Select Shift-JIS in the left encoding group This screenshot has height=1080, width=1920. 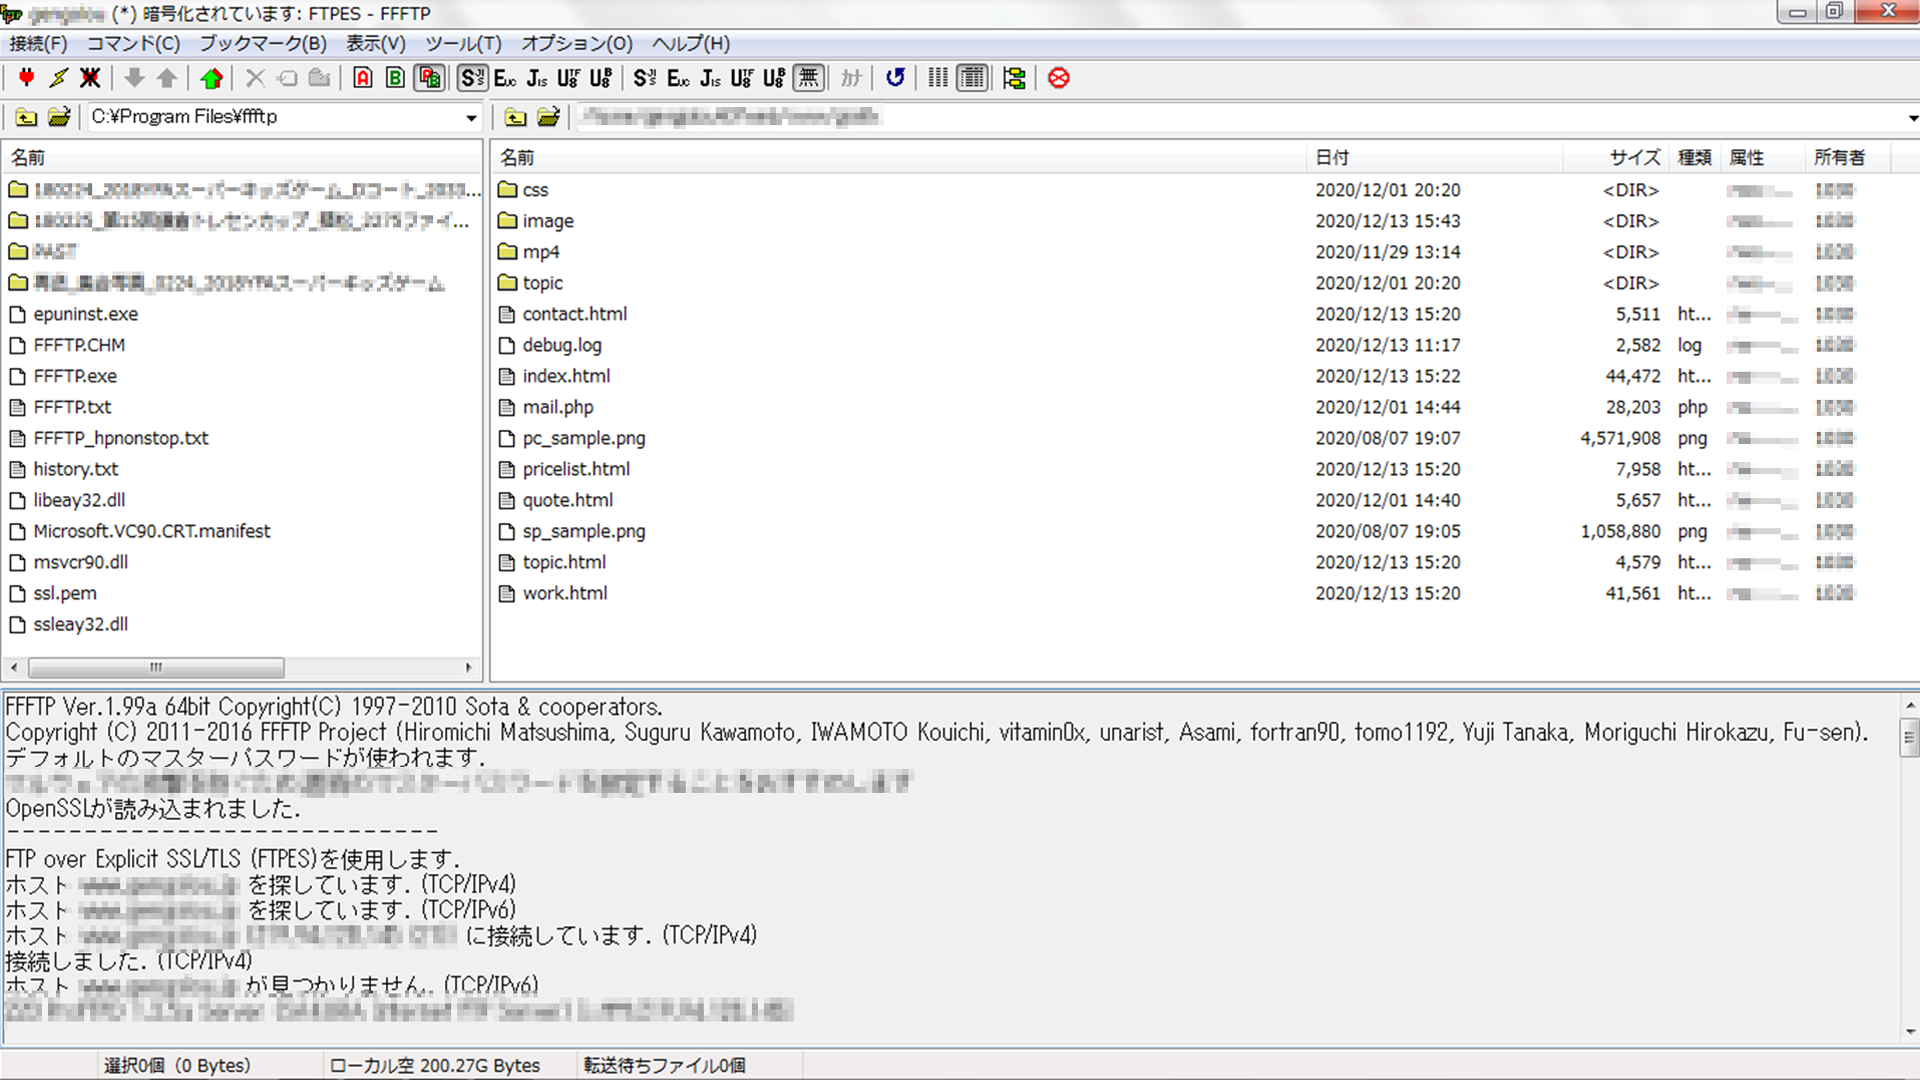473,78
